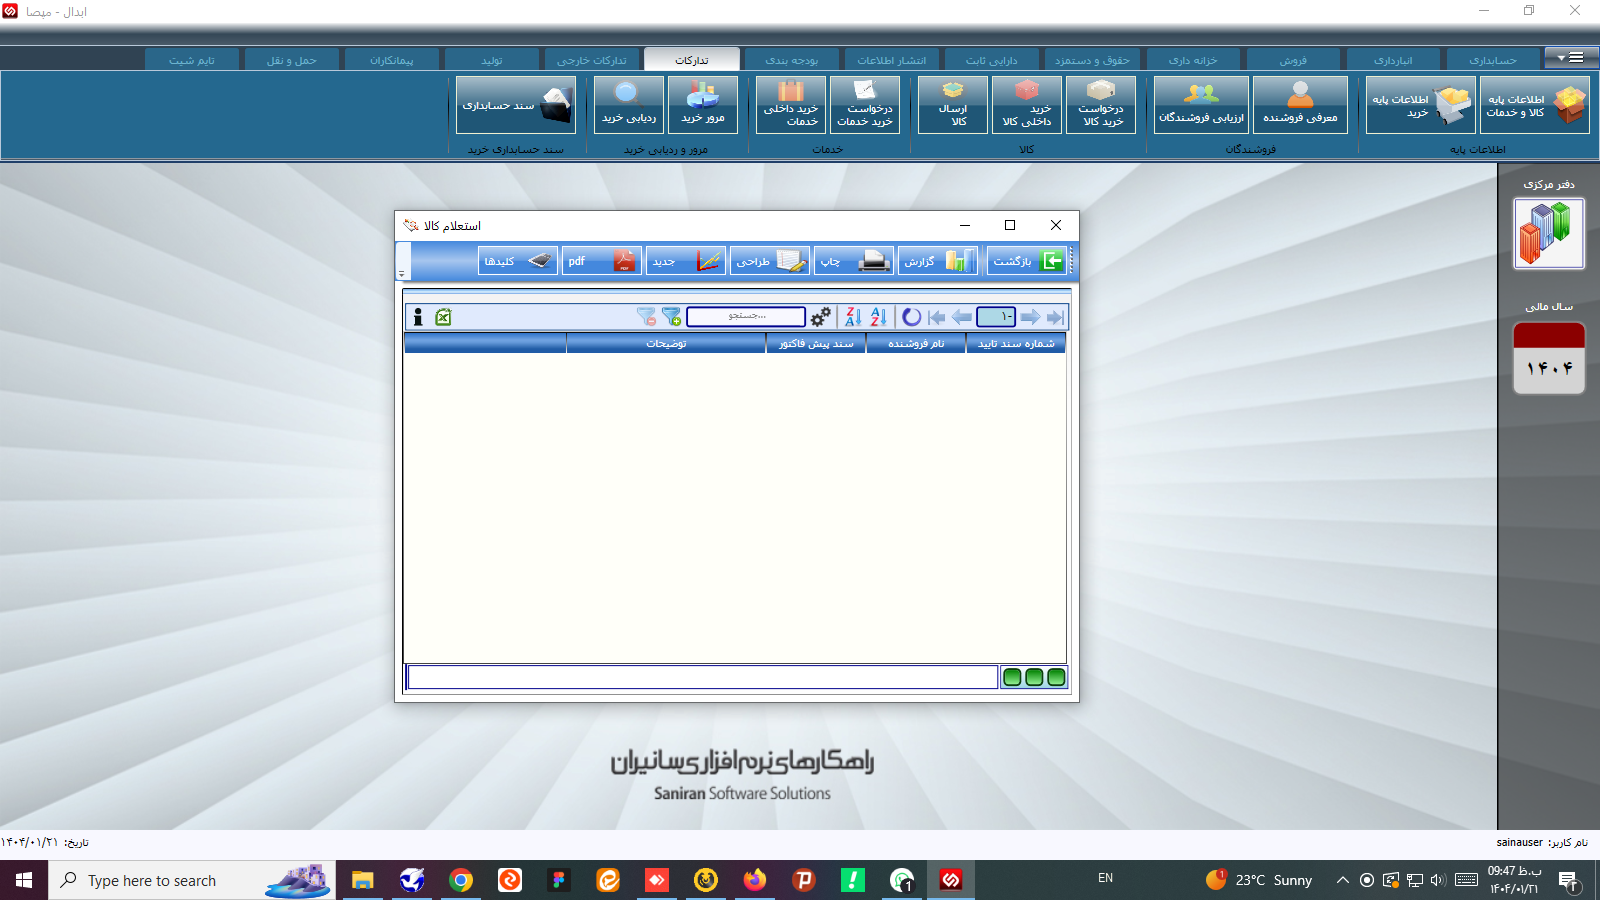
Task: Refresh the record list
Action: [912, 317]
